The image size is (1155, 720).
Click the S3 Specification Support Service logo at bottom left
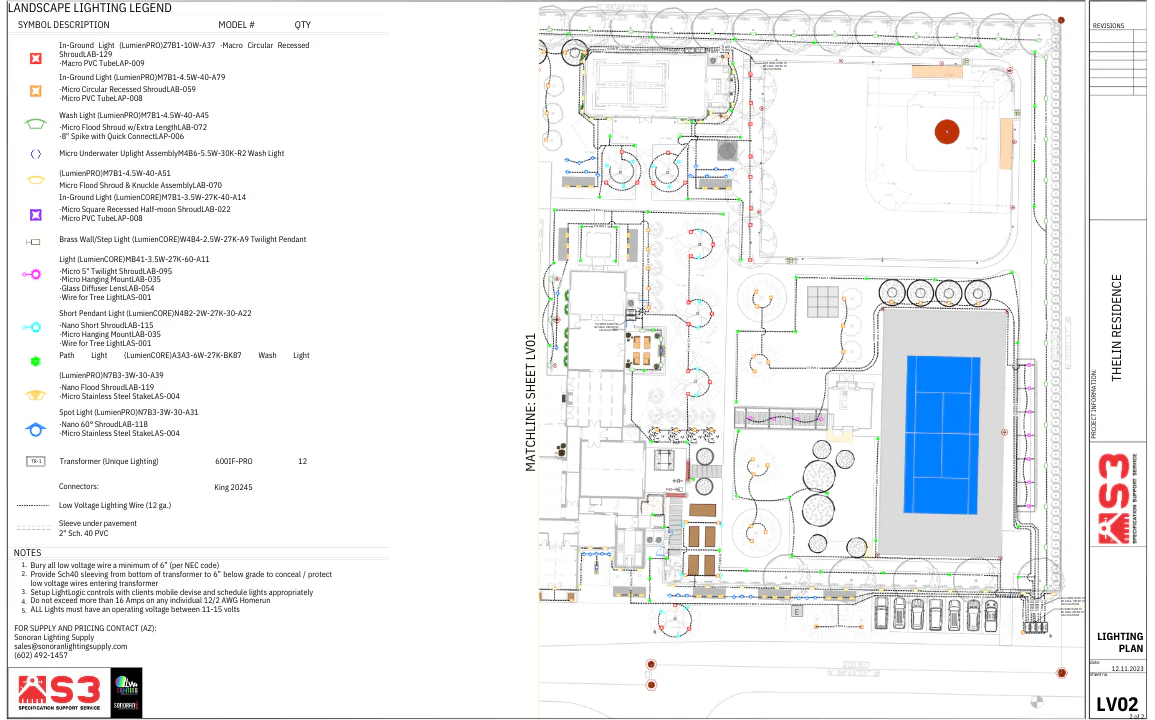[60, 693]
